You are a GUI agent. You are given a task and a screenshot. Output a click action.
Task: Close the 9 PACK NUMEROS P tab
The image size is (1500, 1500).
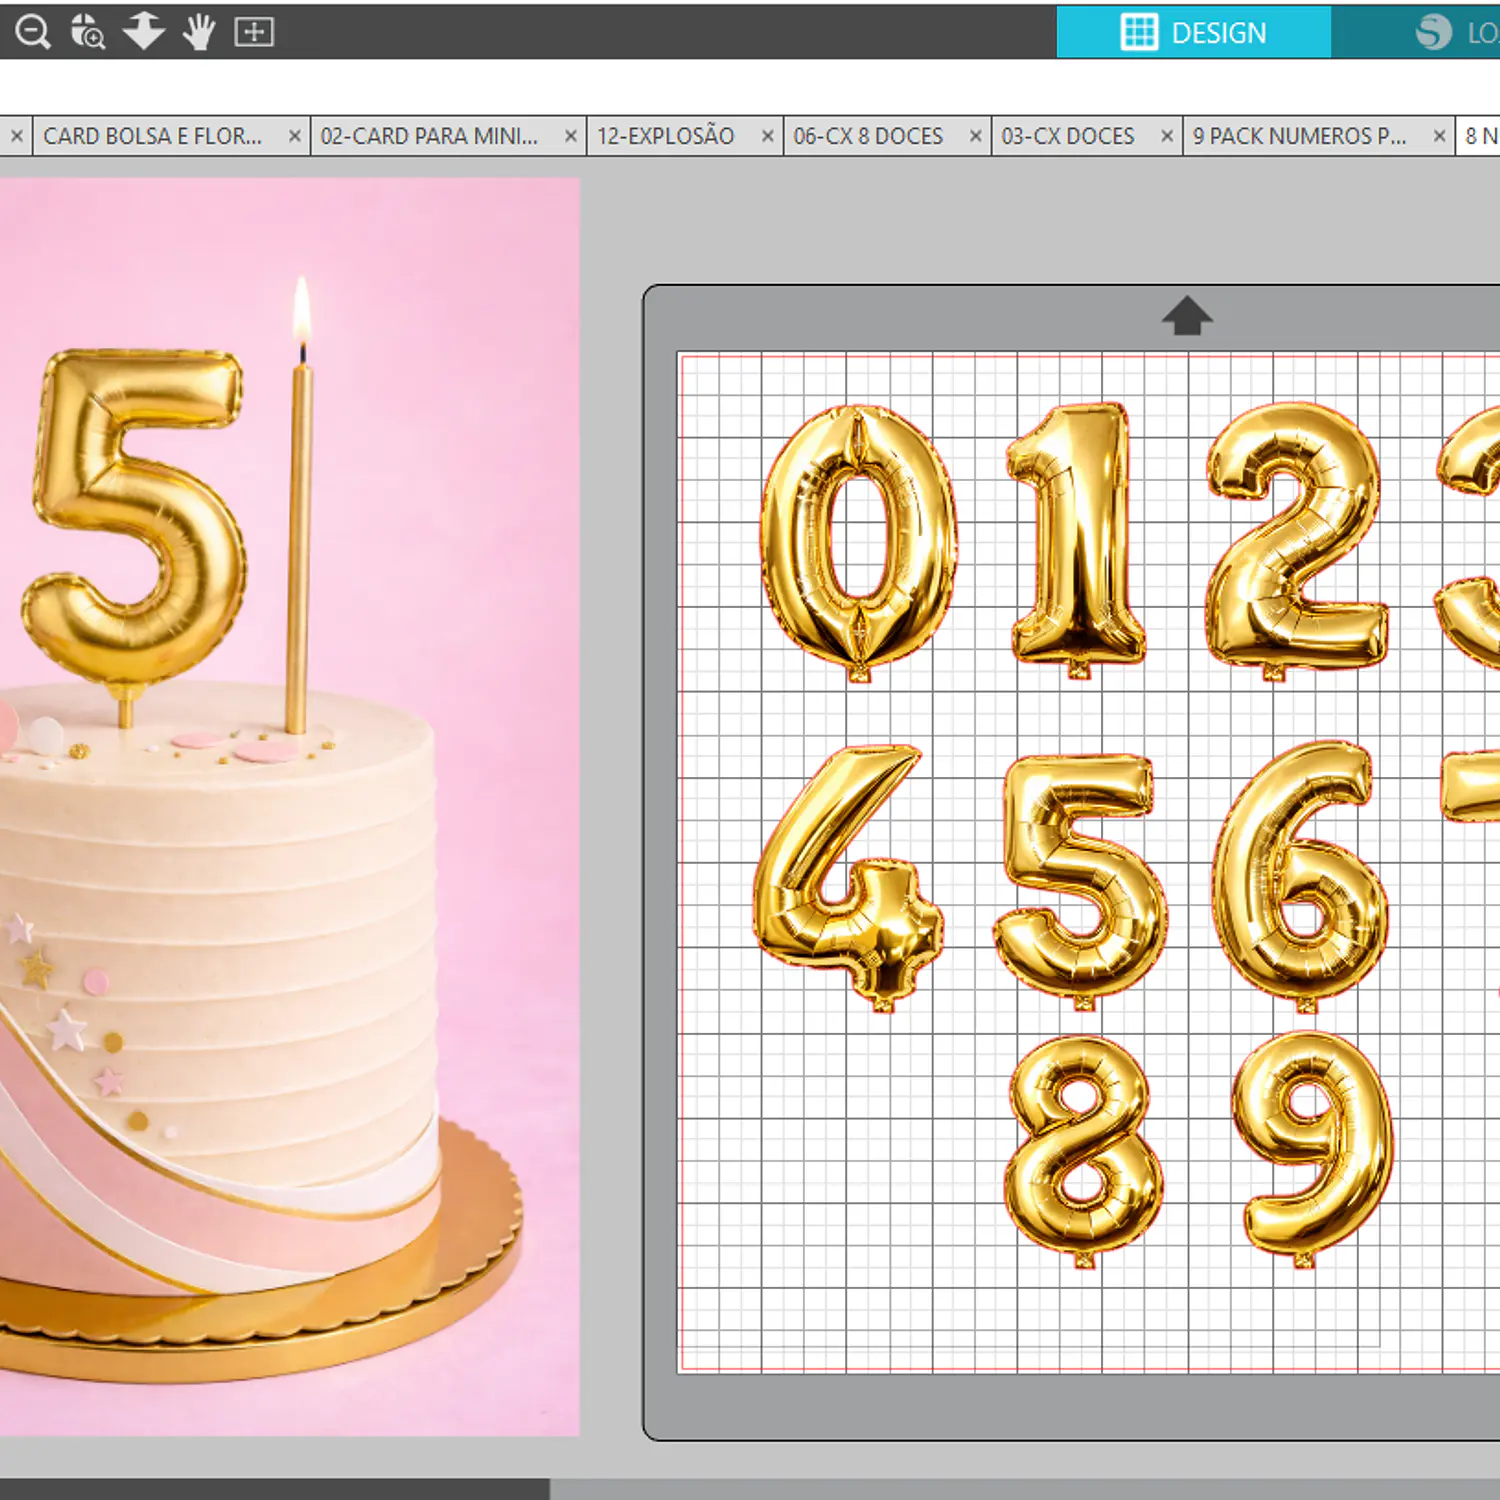coord(1440,136)
